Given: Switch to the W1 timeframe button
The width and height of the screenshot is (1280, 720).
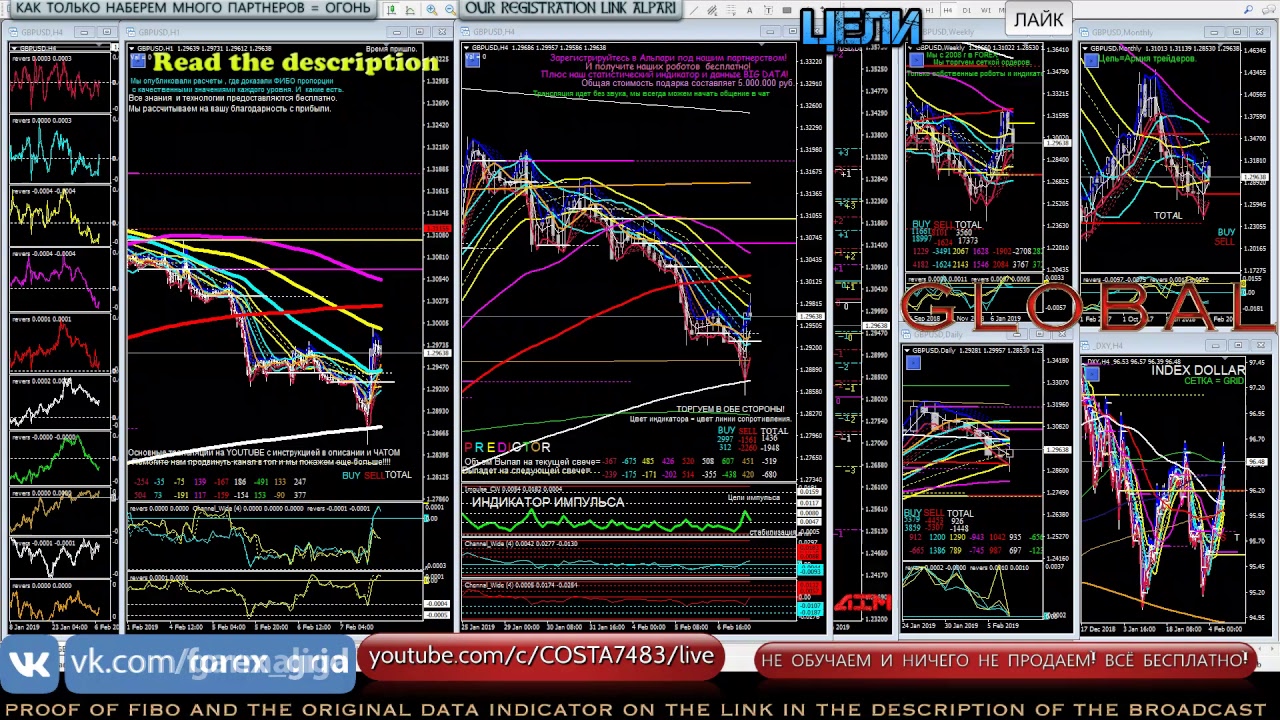Looking at the screenshot, I should click(986, 10).
